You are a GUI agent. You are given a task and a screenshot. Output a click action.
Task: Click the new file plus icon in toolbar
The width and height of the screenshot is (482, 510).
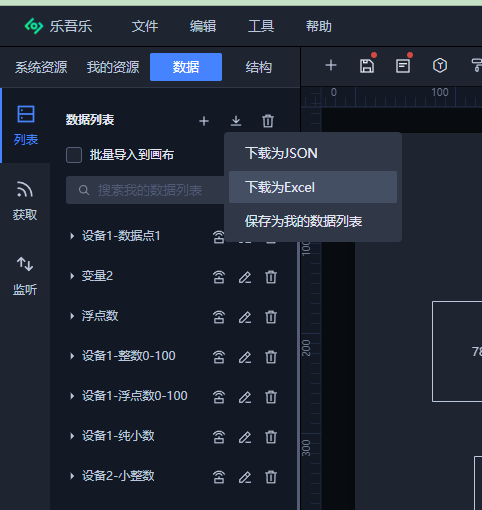point(331,65)
